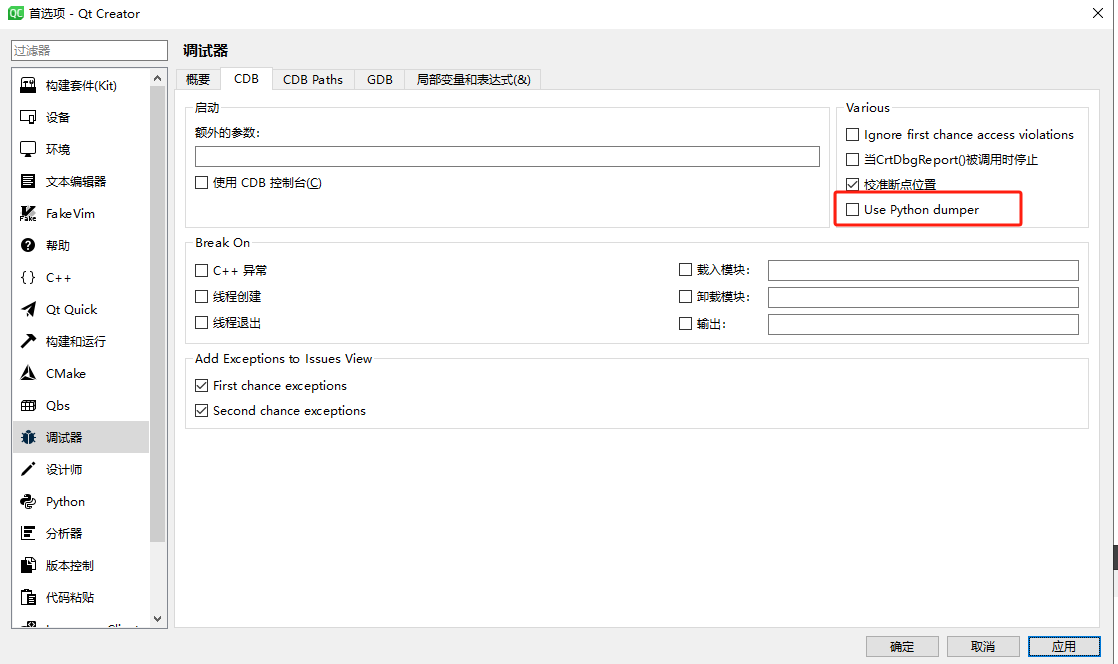Click the 确定 OK button

tap(902, 646)
